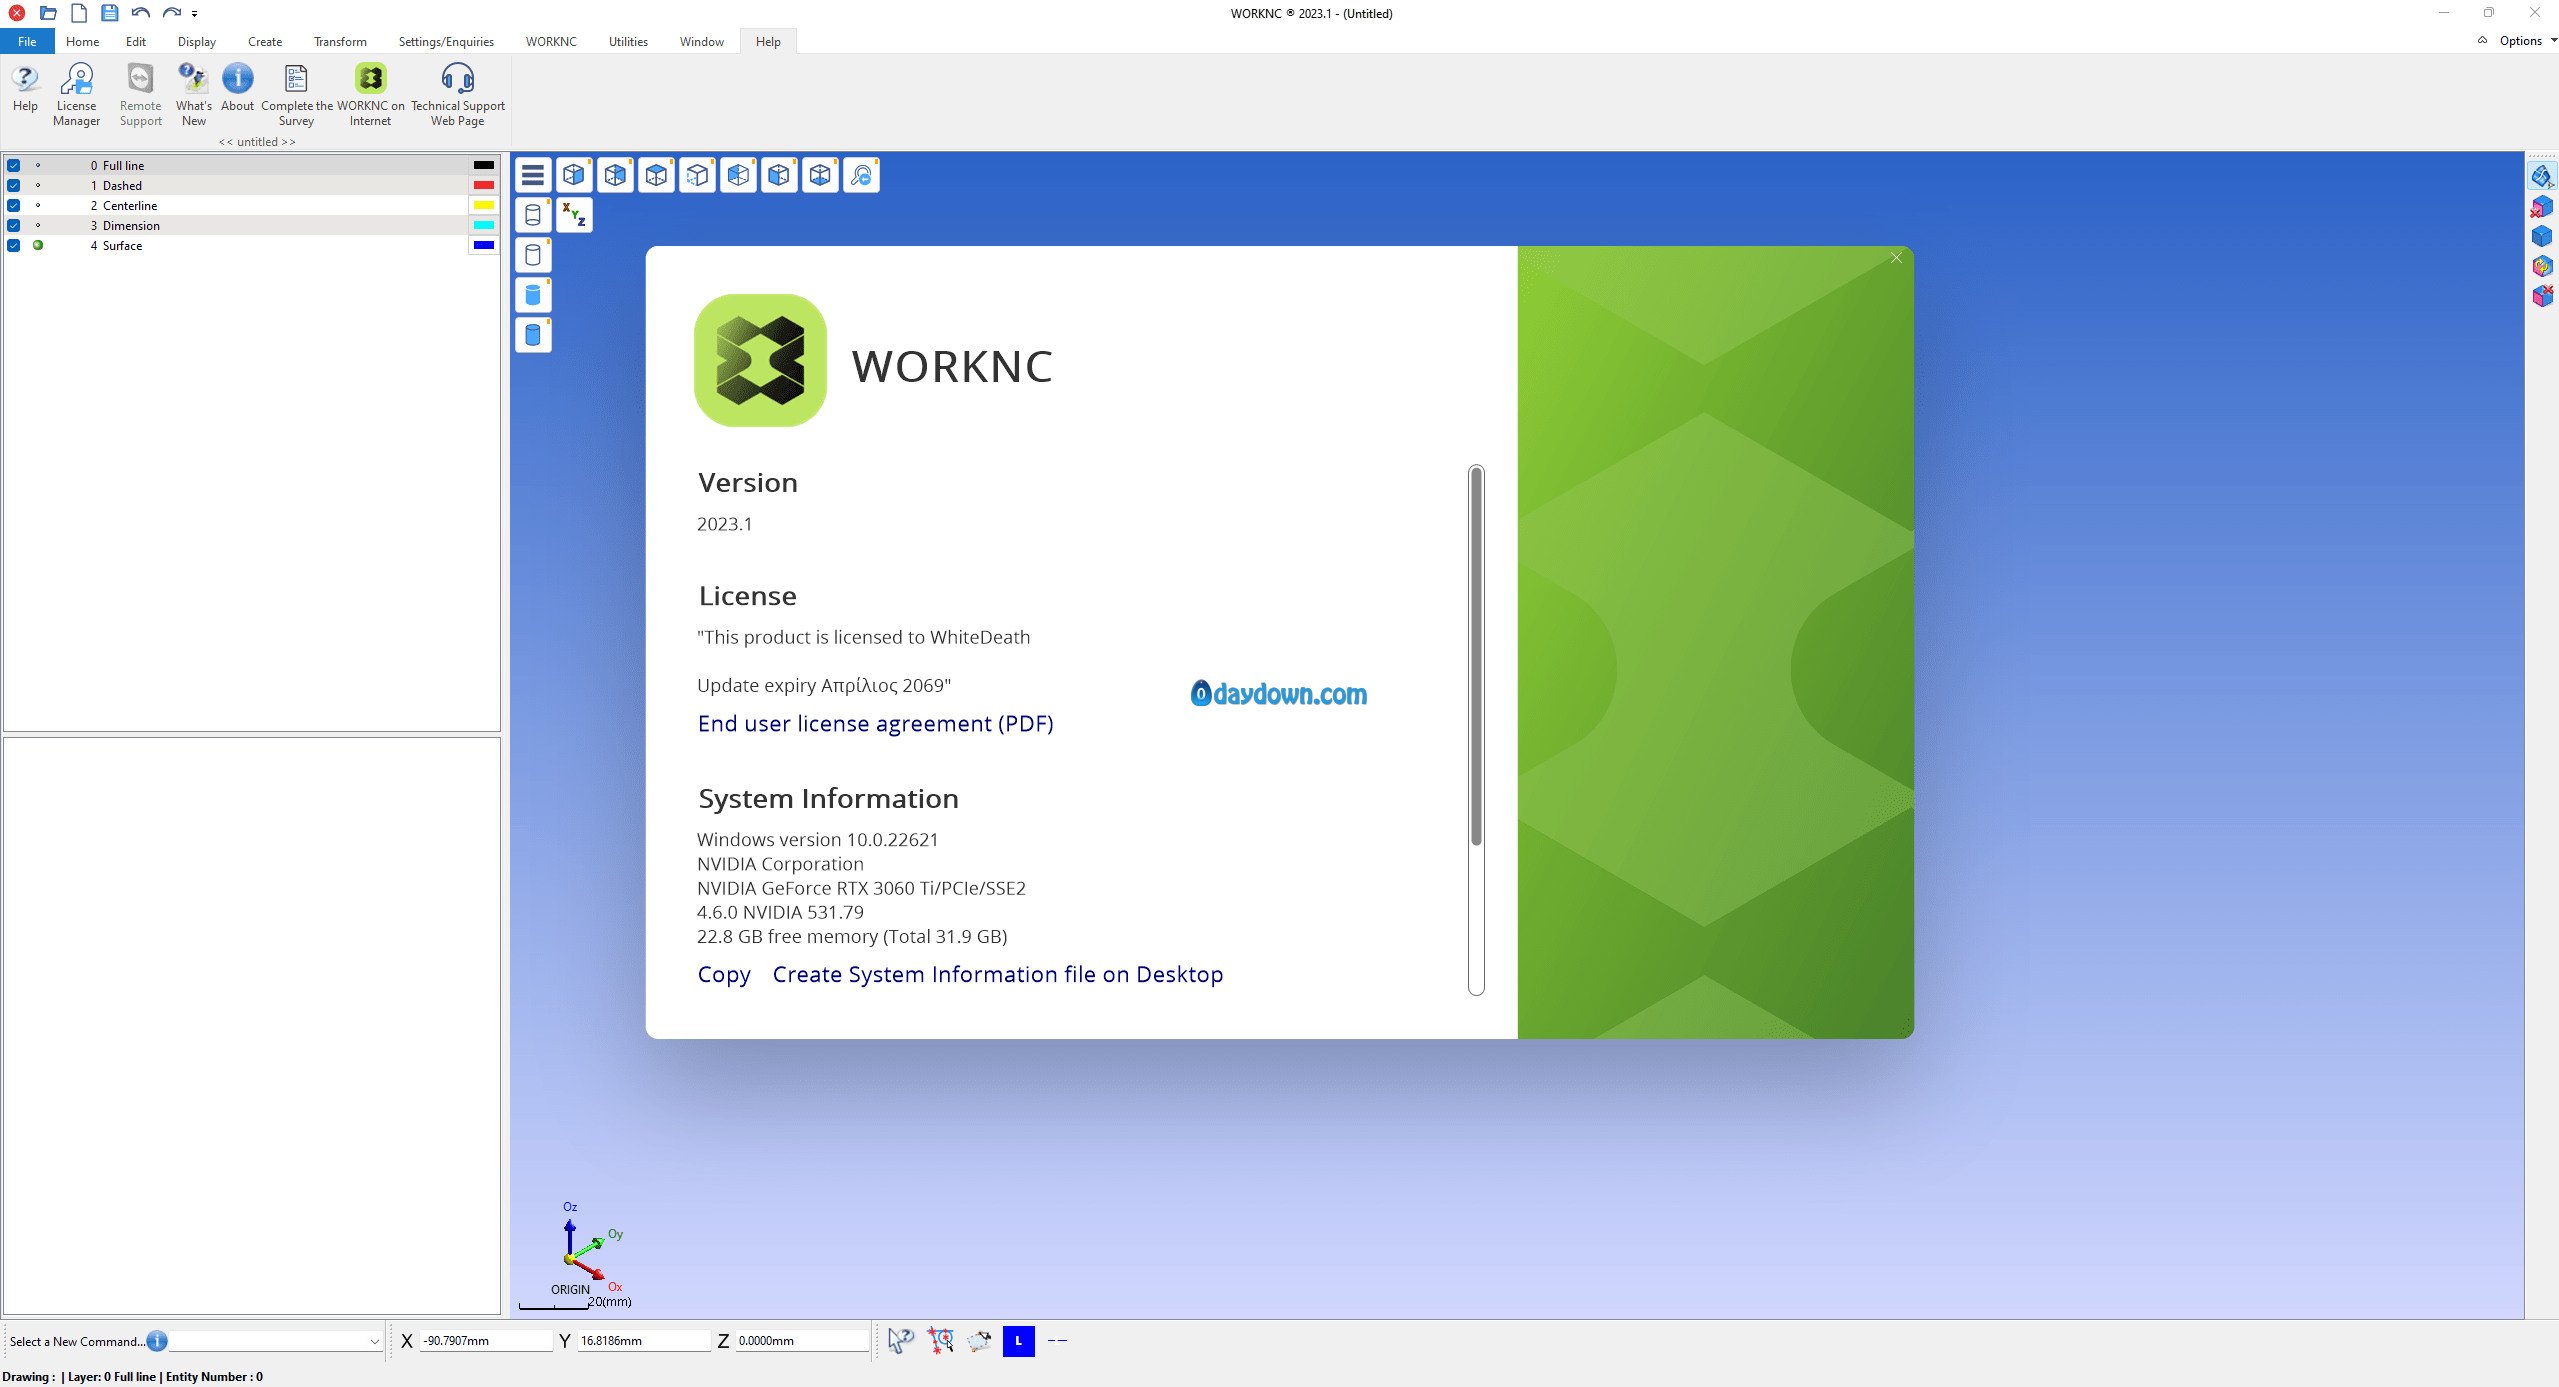Click the info icon beside Select a New Command

tap(157, 1341)
